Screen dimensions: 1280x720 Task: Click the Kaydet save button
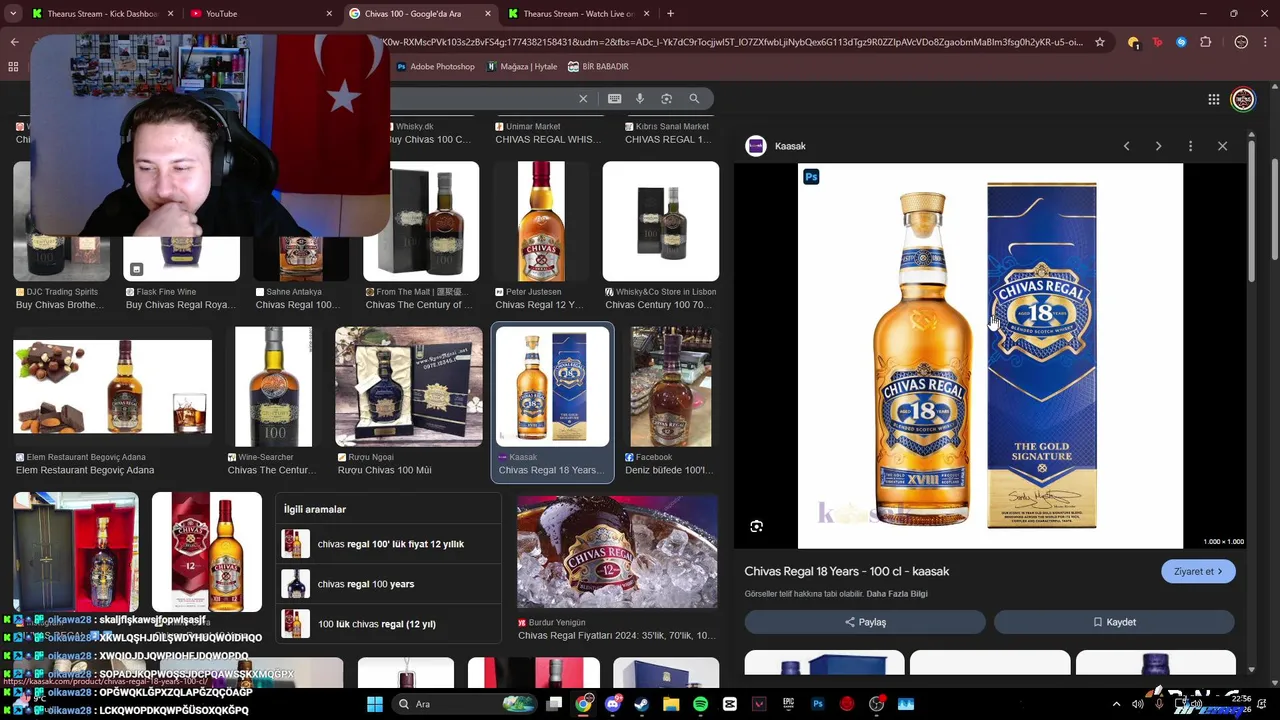click(1114, 622)
